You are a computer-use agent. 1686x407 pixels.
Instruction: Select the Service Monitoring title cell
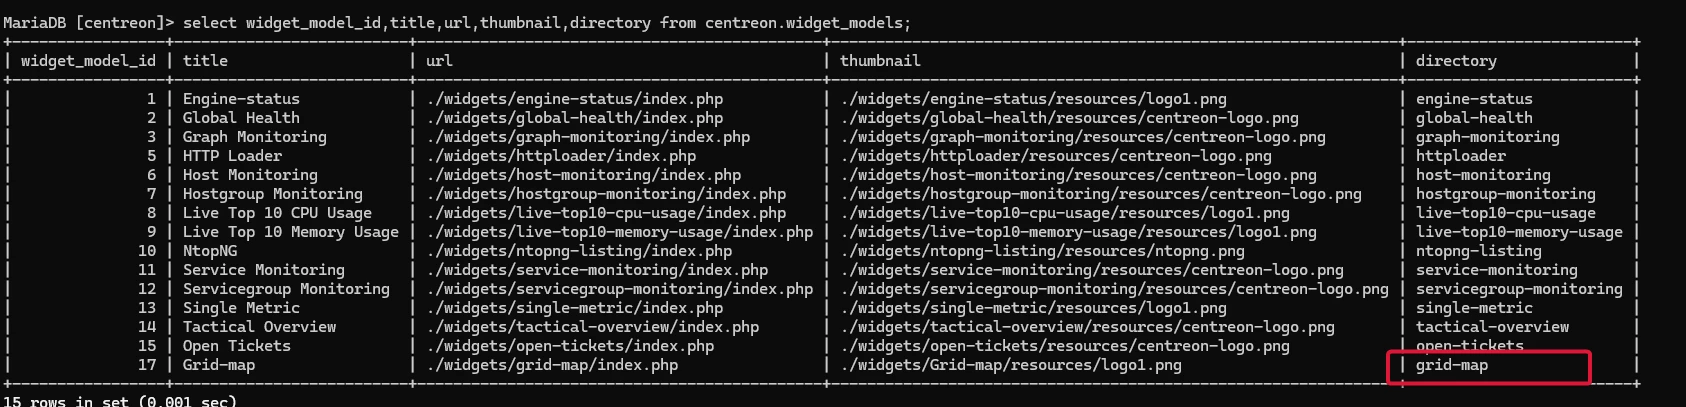(264, 270)
